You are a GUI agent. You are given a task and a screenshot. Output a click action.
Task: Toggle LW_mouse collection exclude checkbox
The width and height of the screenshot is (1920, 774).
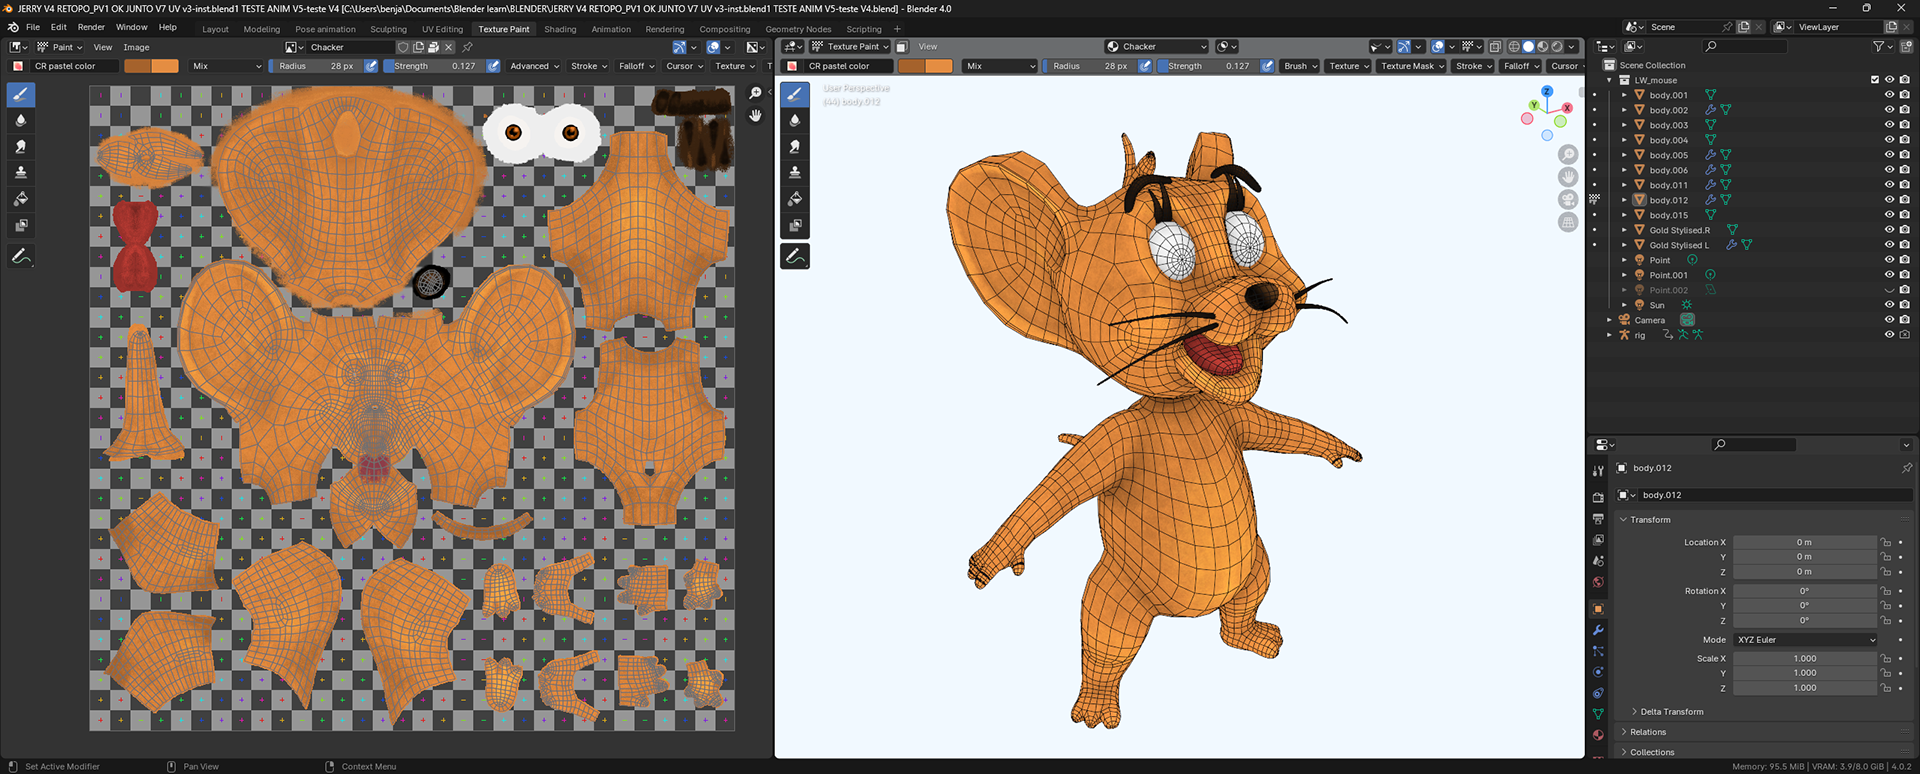(1875, 80)
